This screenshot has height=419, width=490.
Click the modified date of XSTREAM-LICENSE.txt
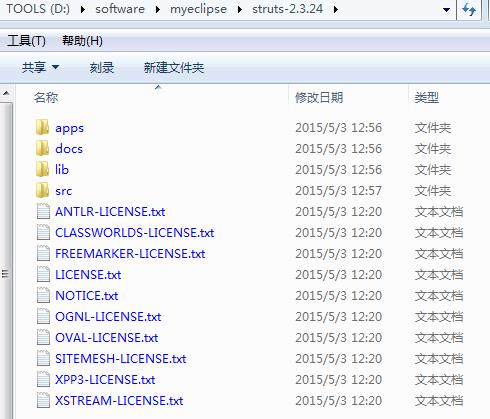338,401
